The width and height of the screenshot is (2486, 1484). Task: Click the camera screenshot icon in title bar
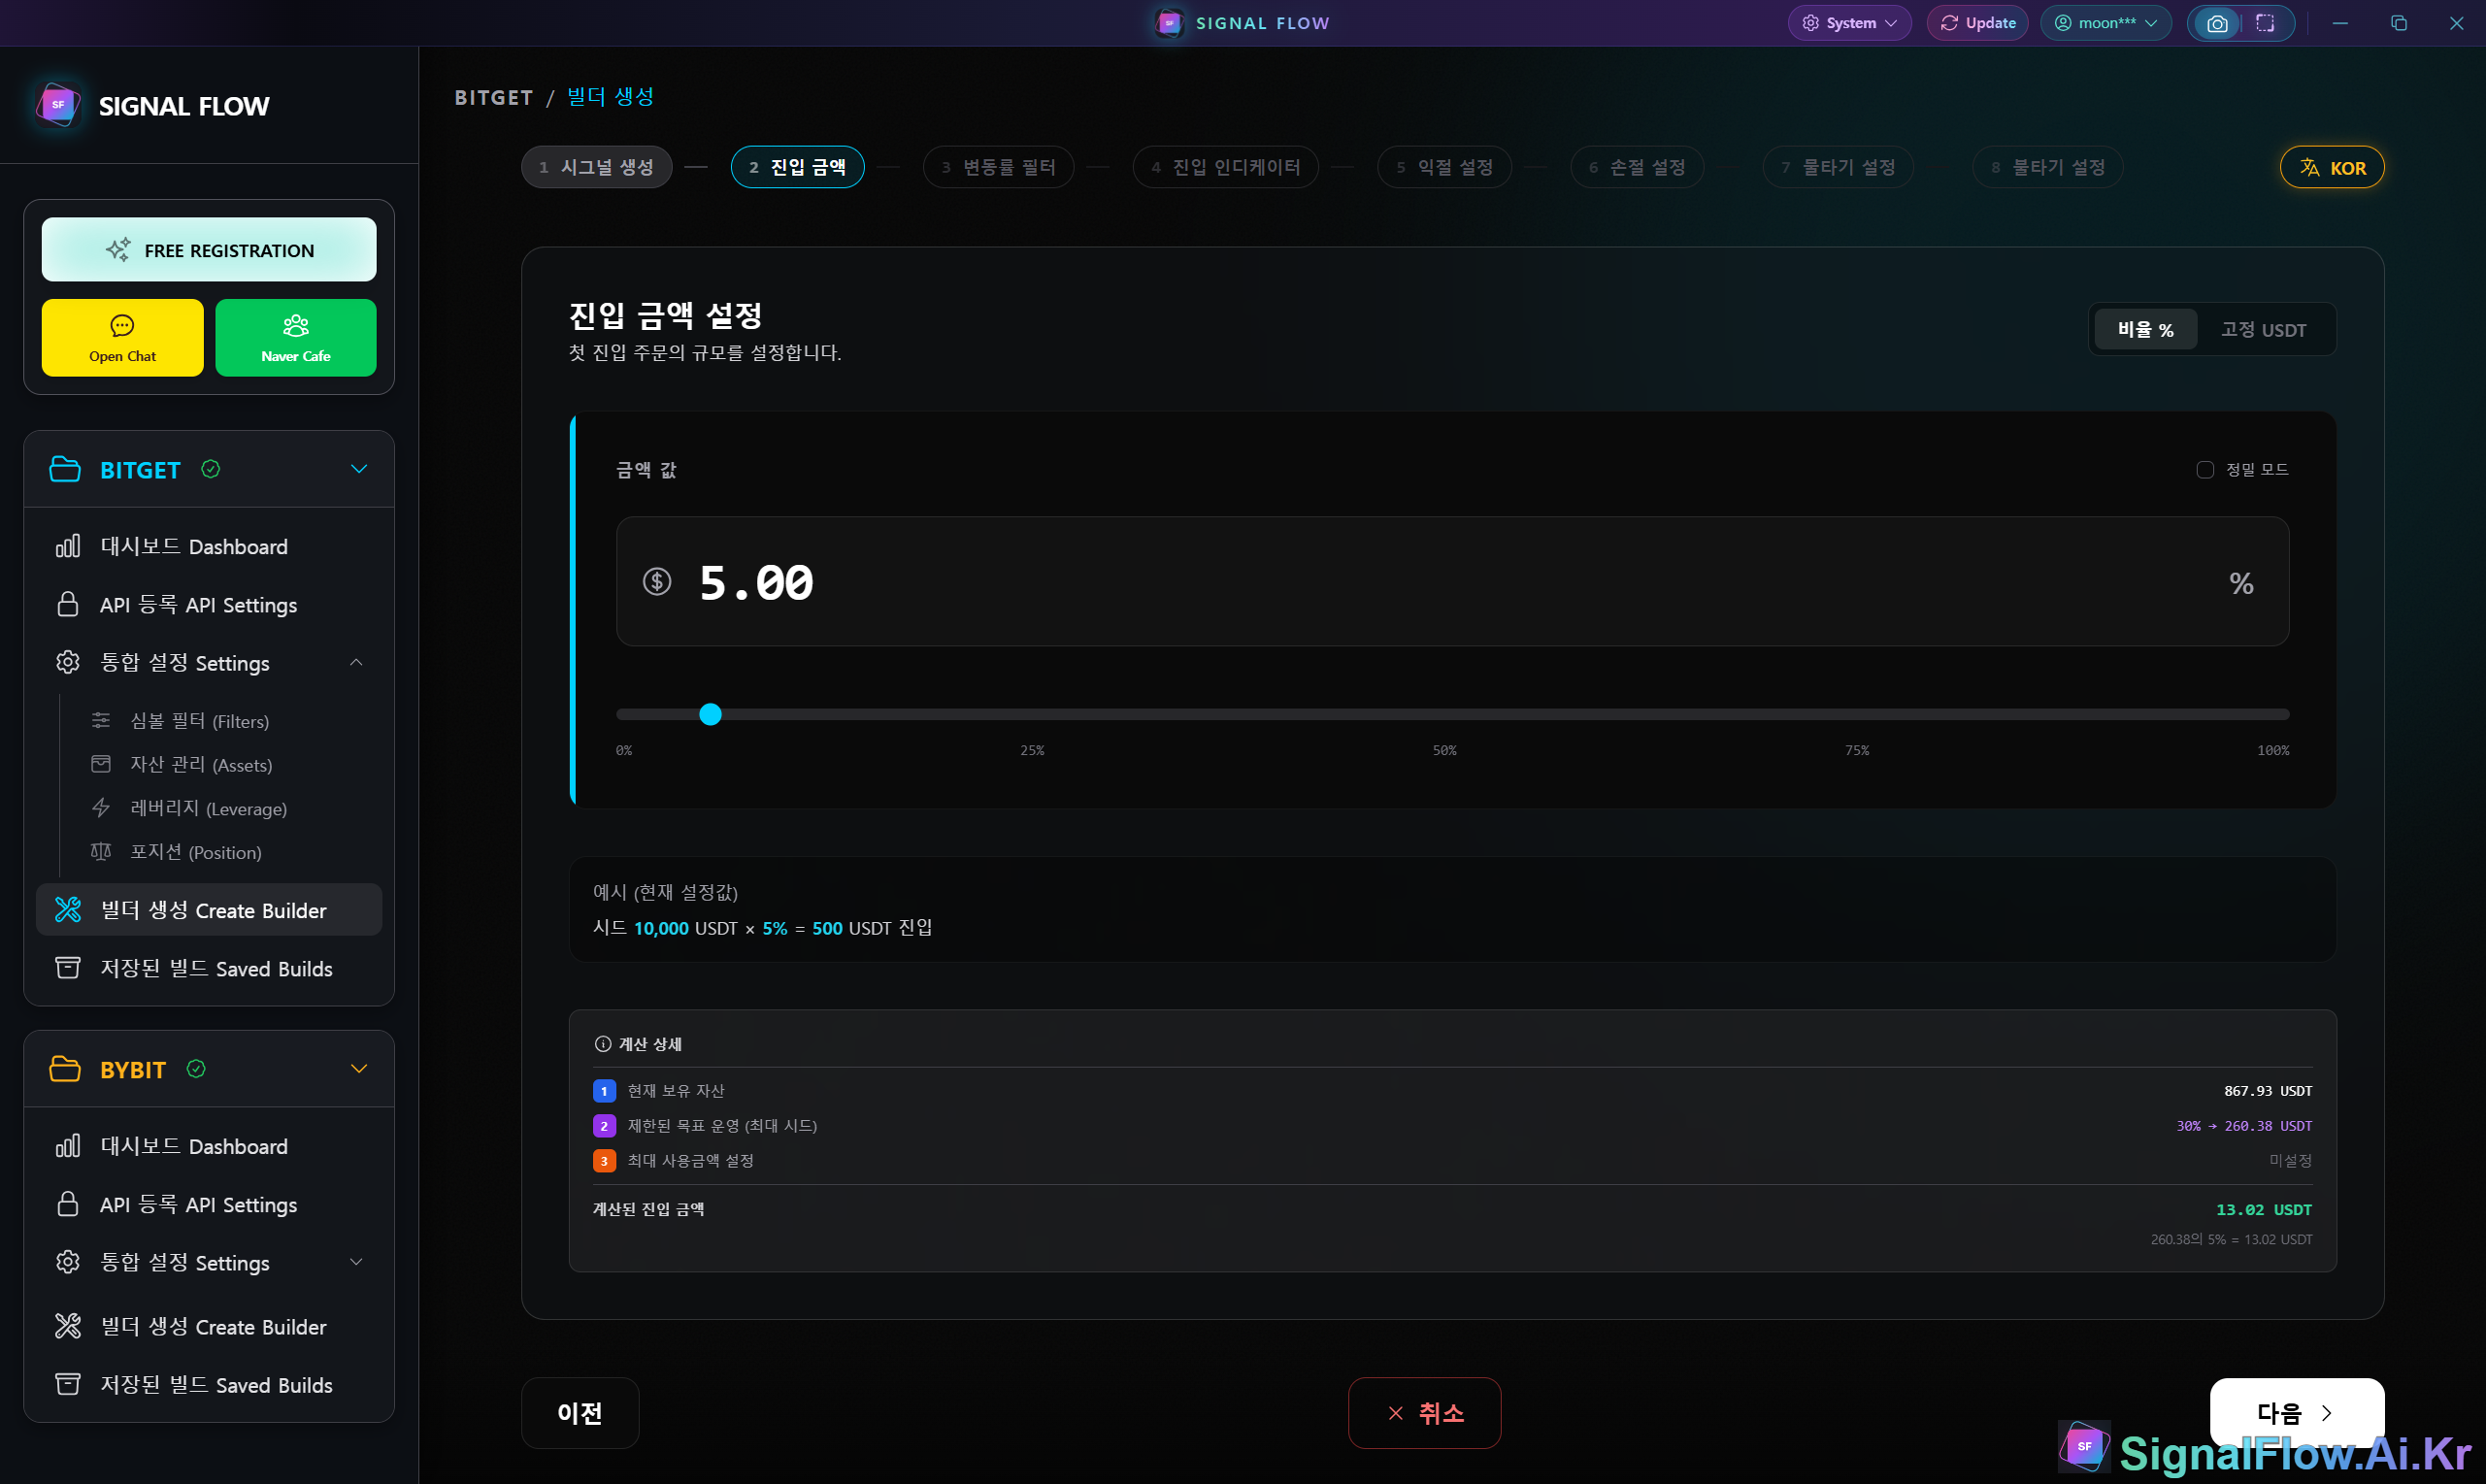click(x=2216, y=23)
